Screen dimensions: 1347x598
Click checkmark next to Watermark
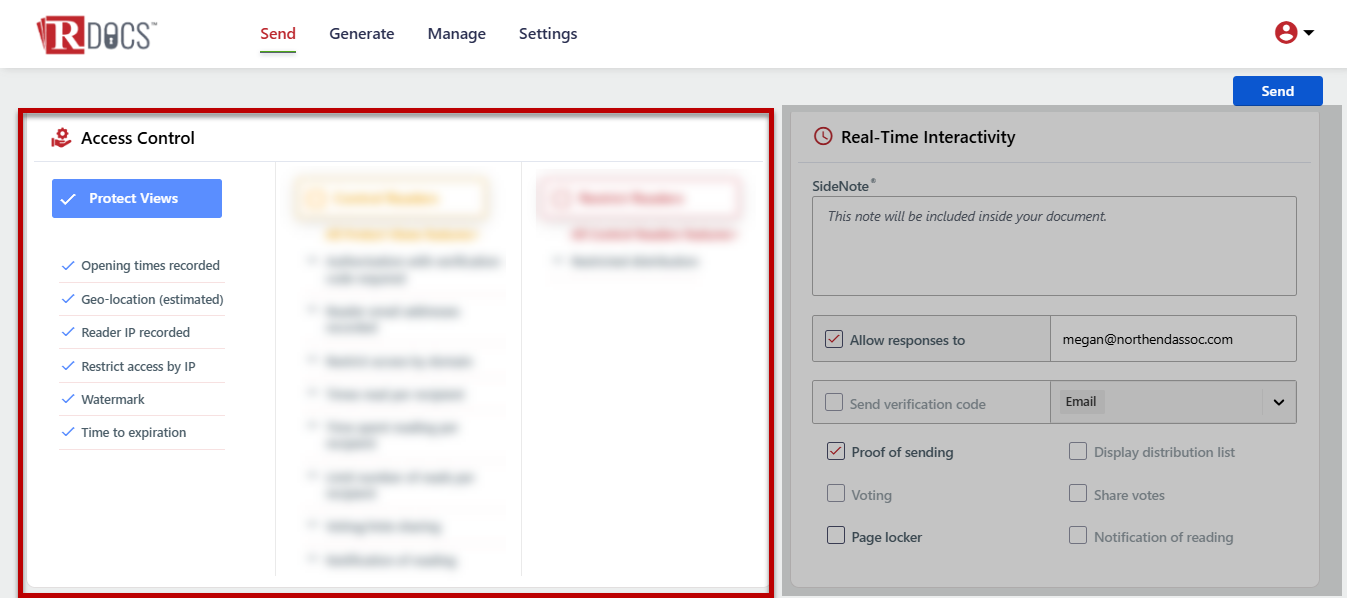click(68, 399)
